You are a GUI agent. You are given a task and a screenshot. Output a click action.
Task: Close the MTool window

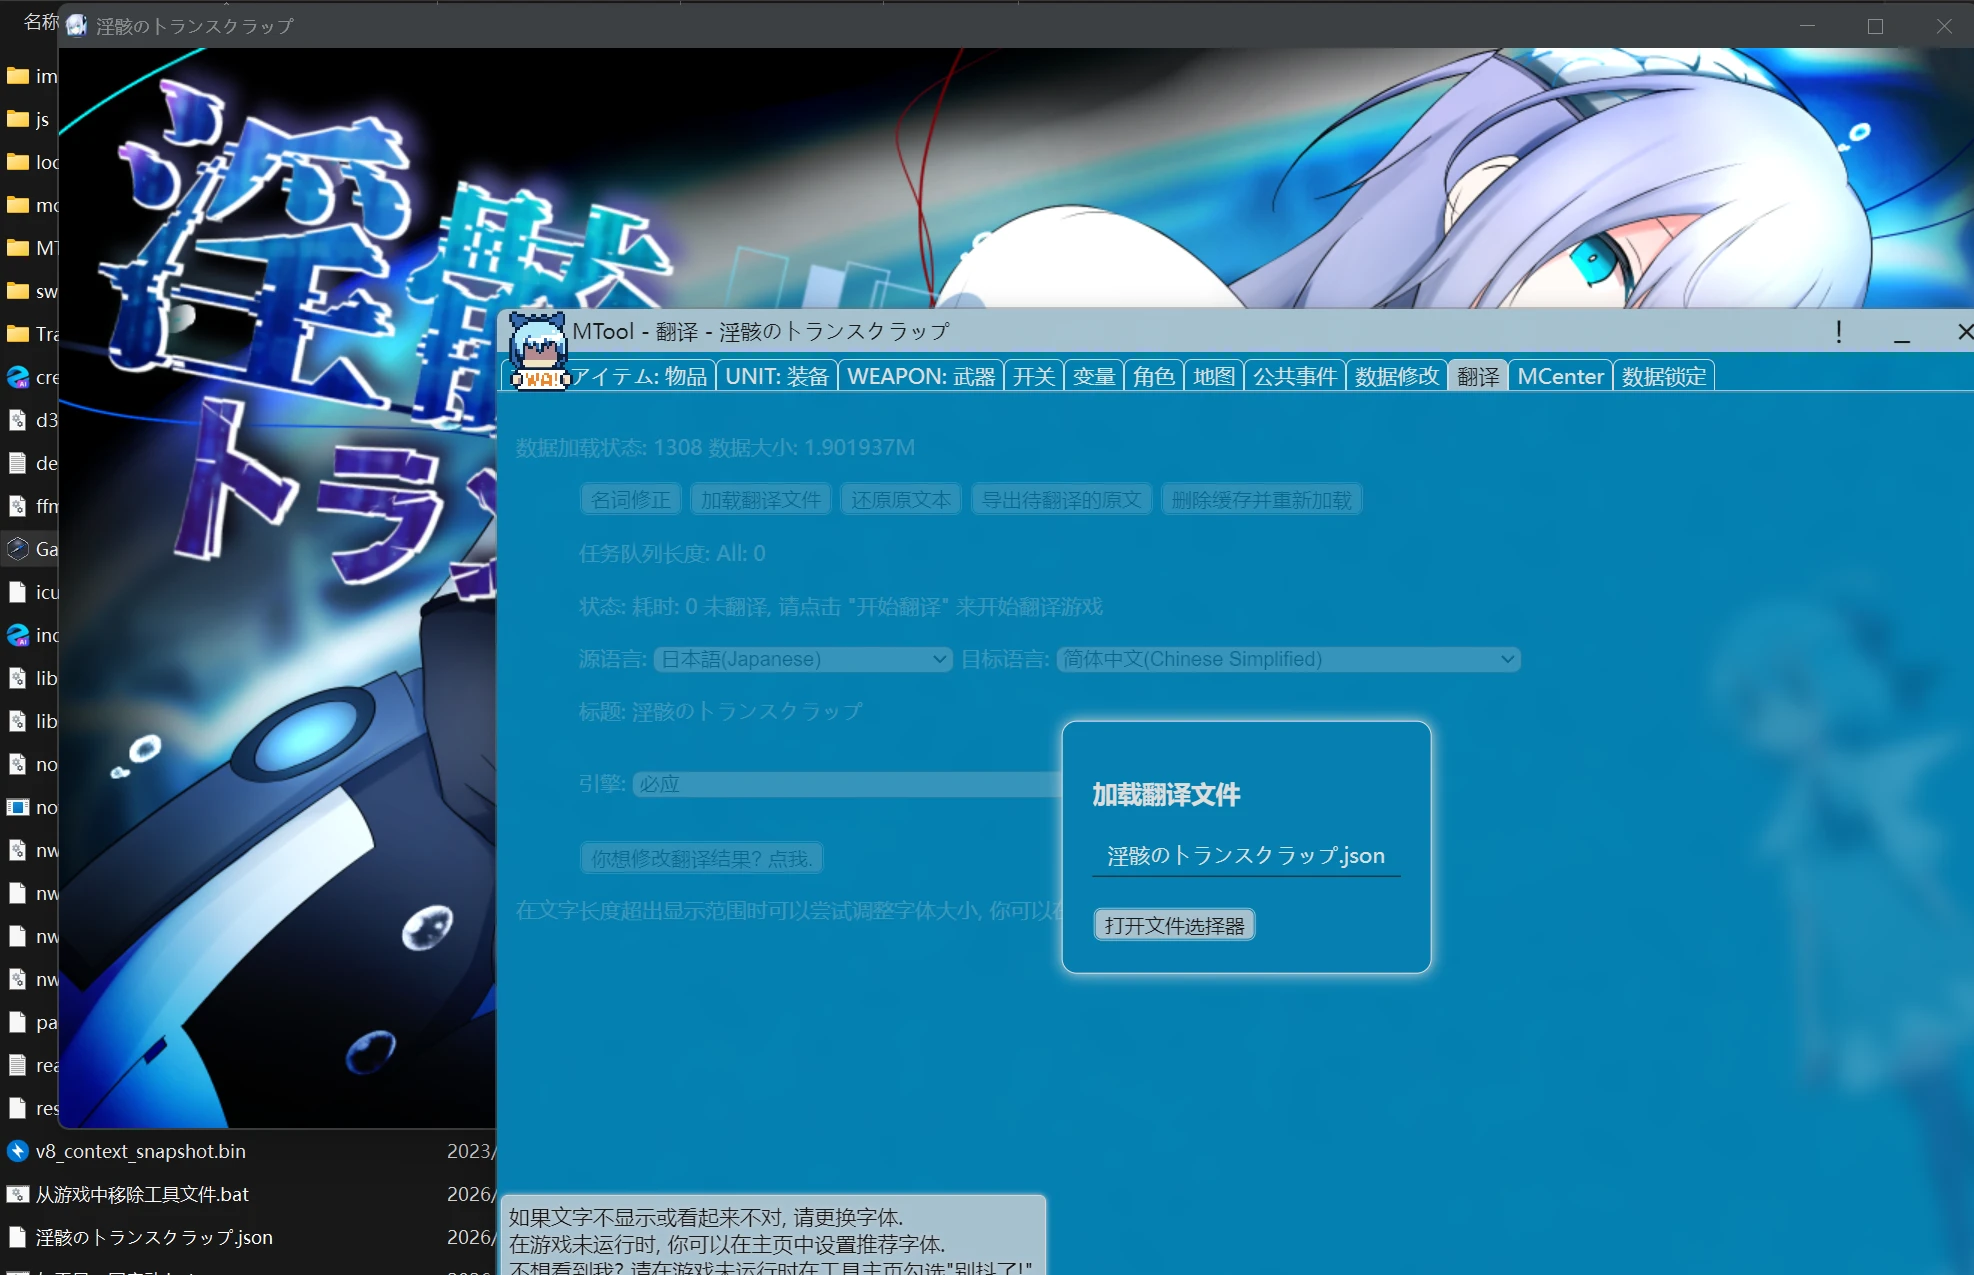(1964, 332)
